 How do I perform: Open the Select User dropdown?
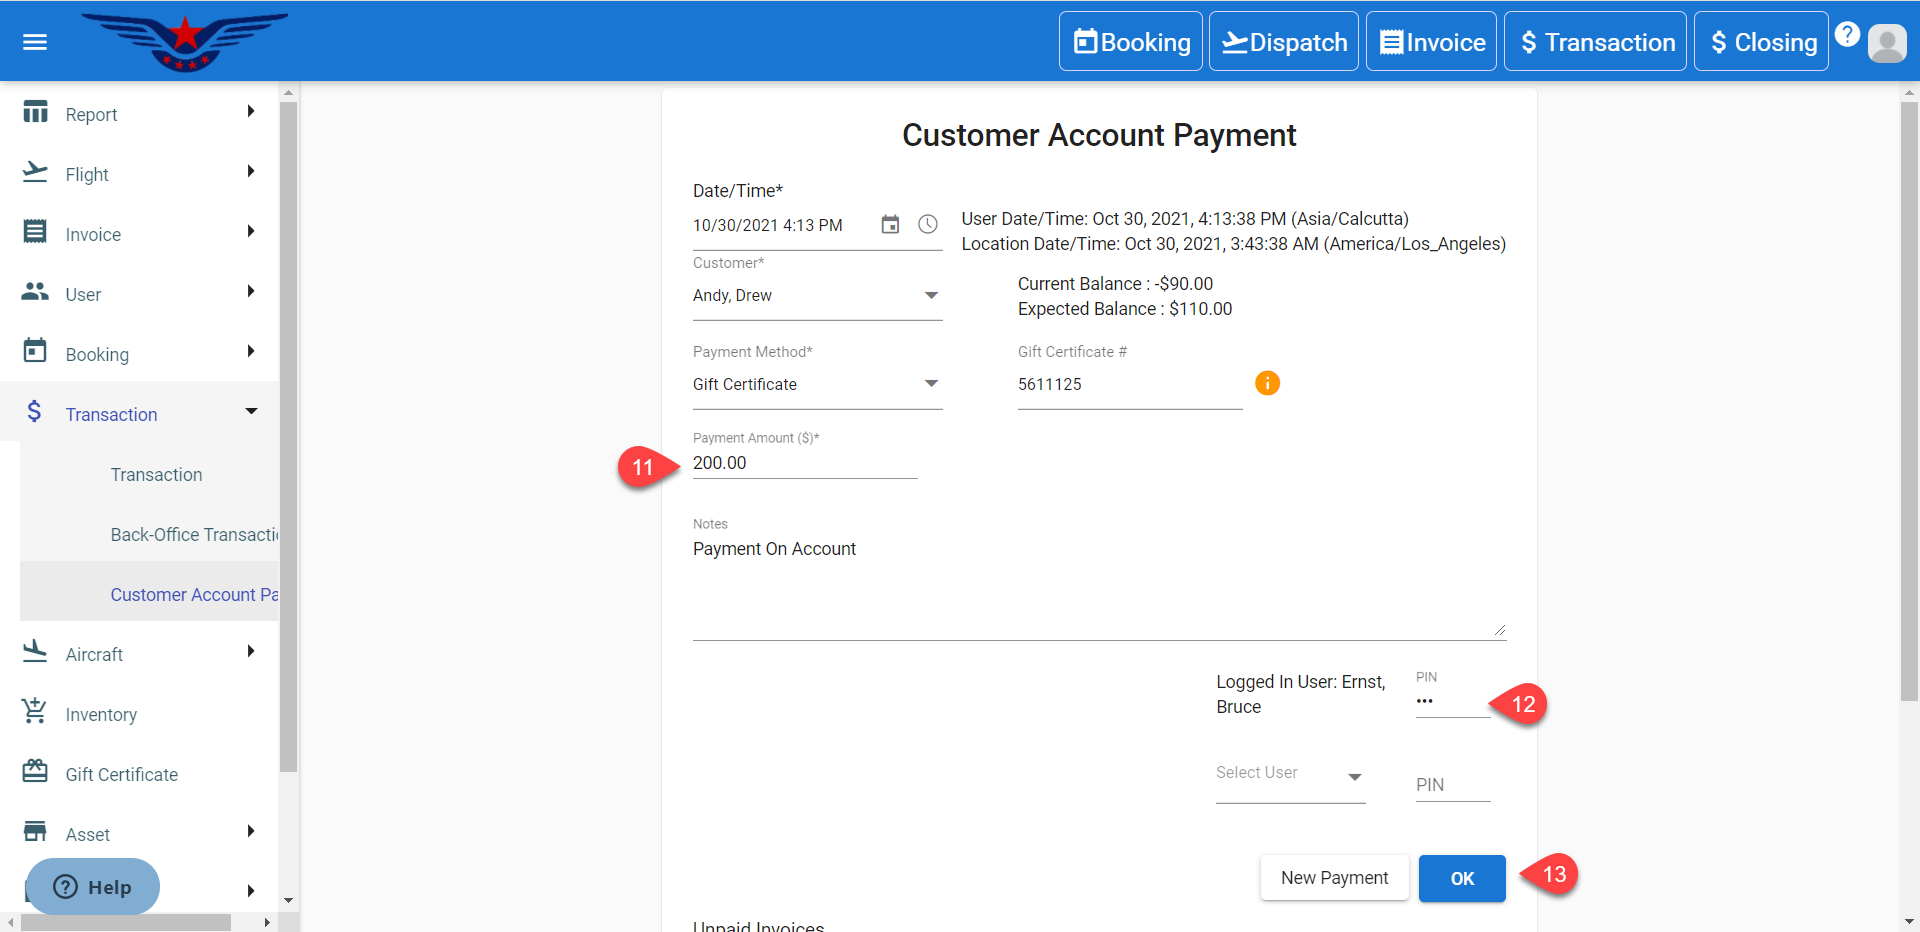tap(1290, 776)
